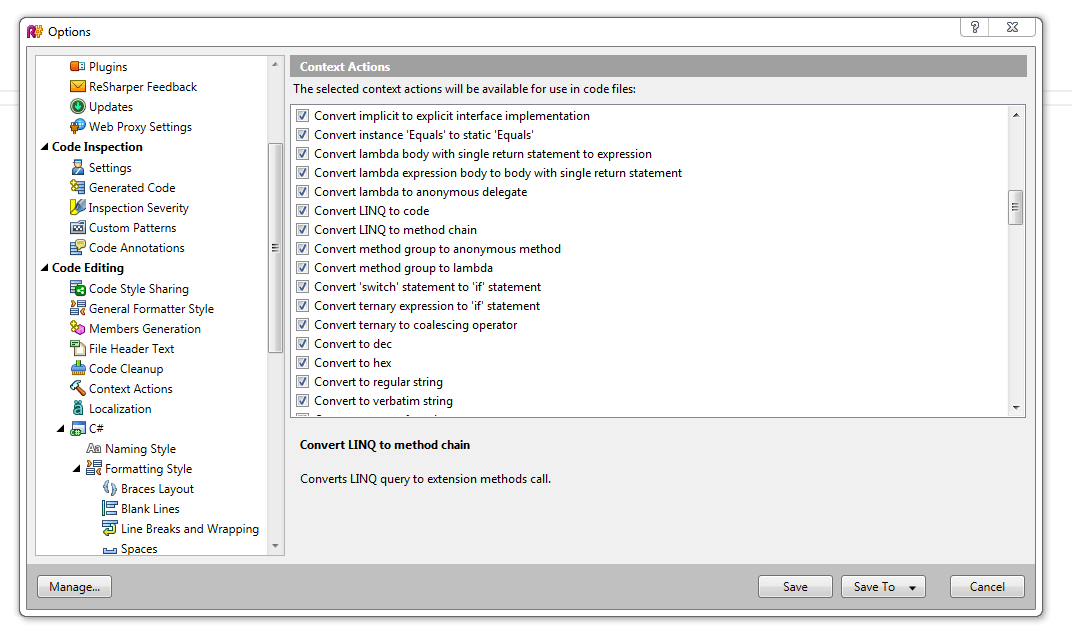
Task: Toggle Convert 'switch' statement to 'if' statement
Action: click(302, 287)
